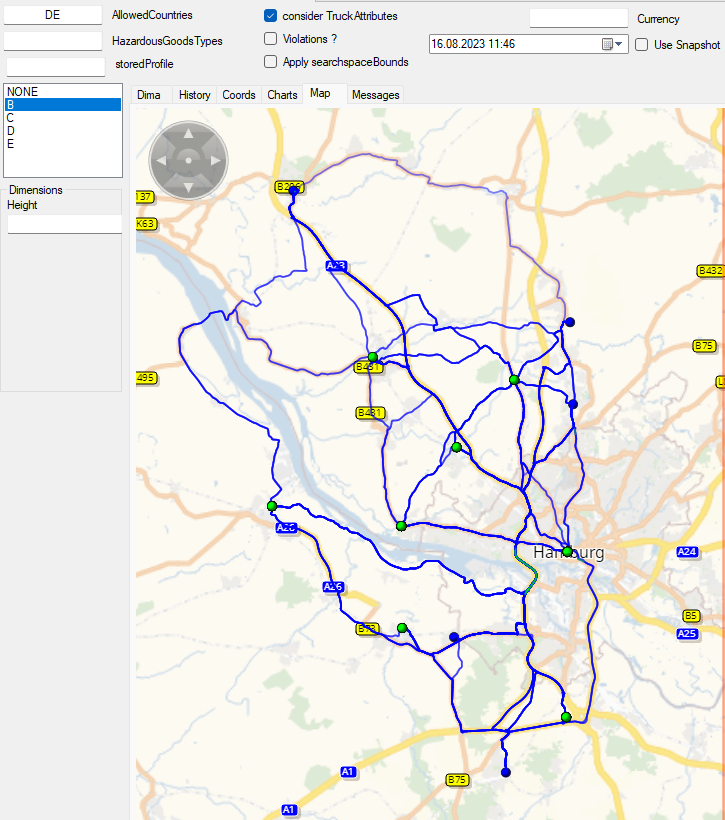The height and width of the screenshot is (820, 725).
Task: Click the dark blue marker near B75 at bottom
Action: [505, 773]
